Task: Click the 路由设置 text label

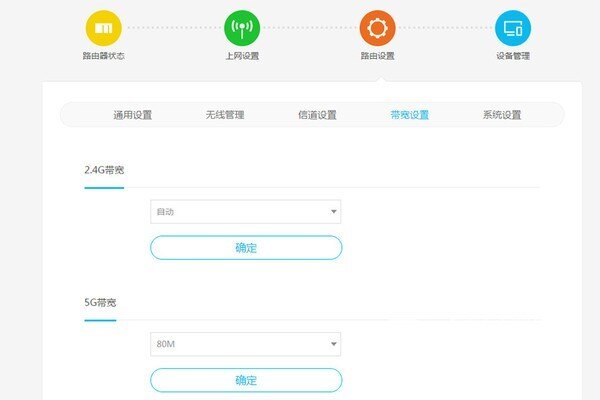Action: [x=377, y=56]
